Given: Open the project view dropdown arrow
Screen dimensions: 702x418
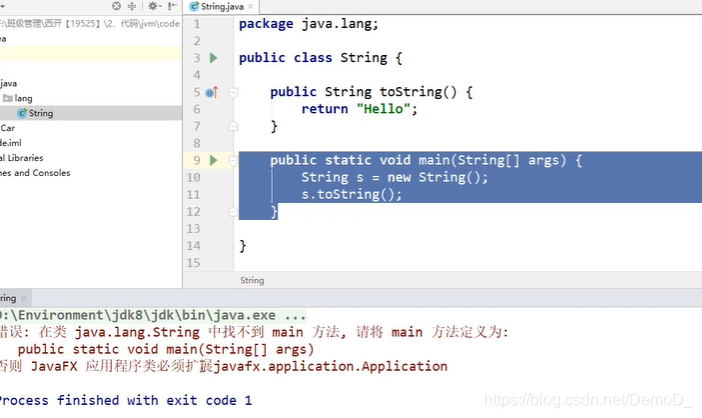Looking at the screenshot, I should point(3,6).
